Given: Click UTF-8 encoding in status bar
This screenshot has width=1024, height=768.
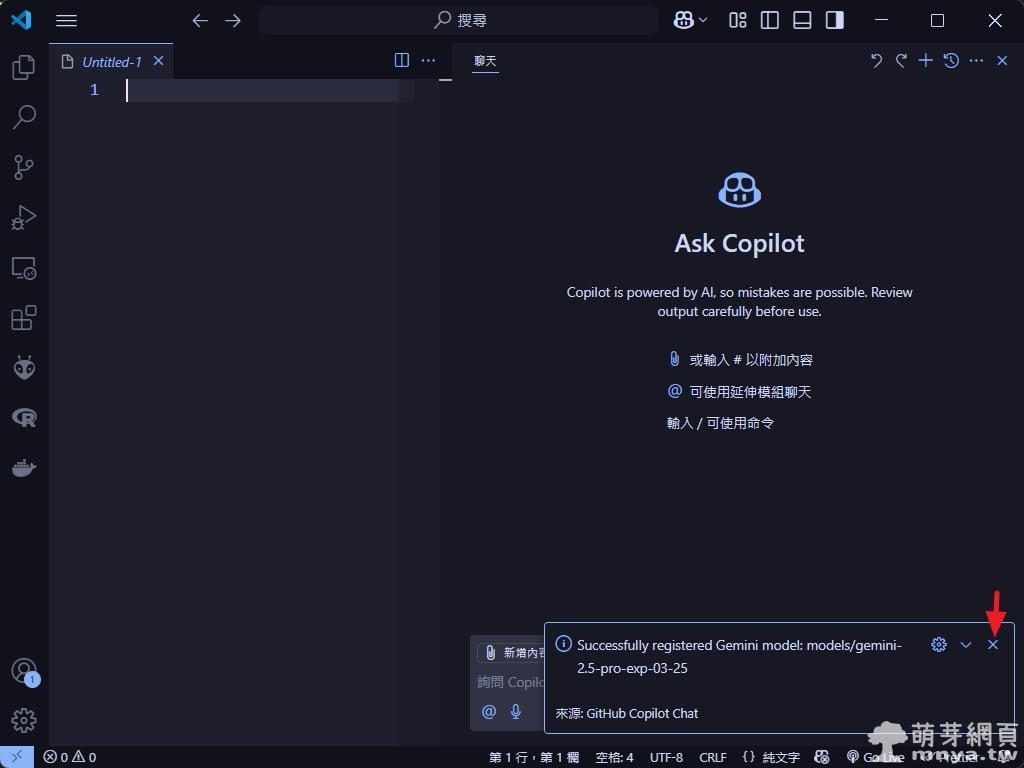Looking at the screenshot, I should coord(666,757).
